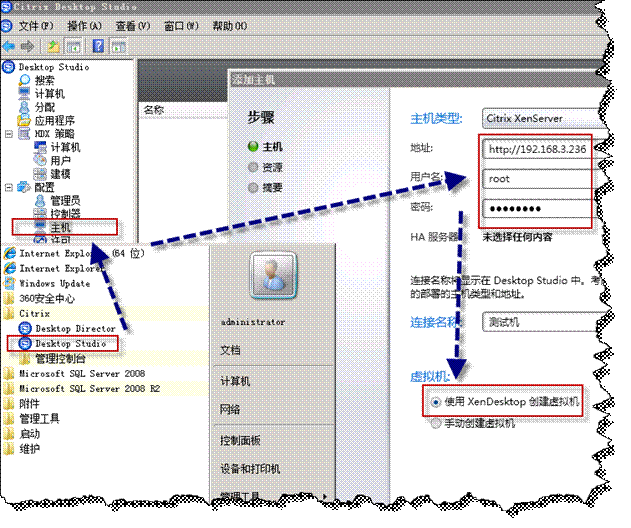Open 计算机 from Start menu right pane
The height and width of the screenshot is (528, 631).
coord(235,381)
